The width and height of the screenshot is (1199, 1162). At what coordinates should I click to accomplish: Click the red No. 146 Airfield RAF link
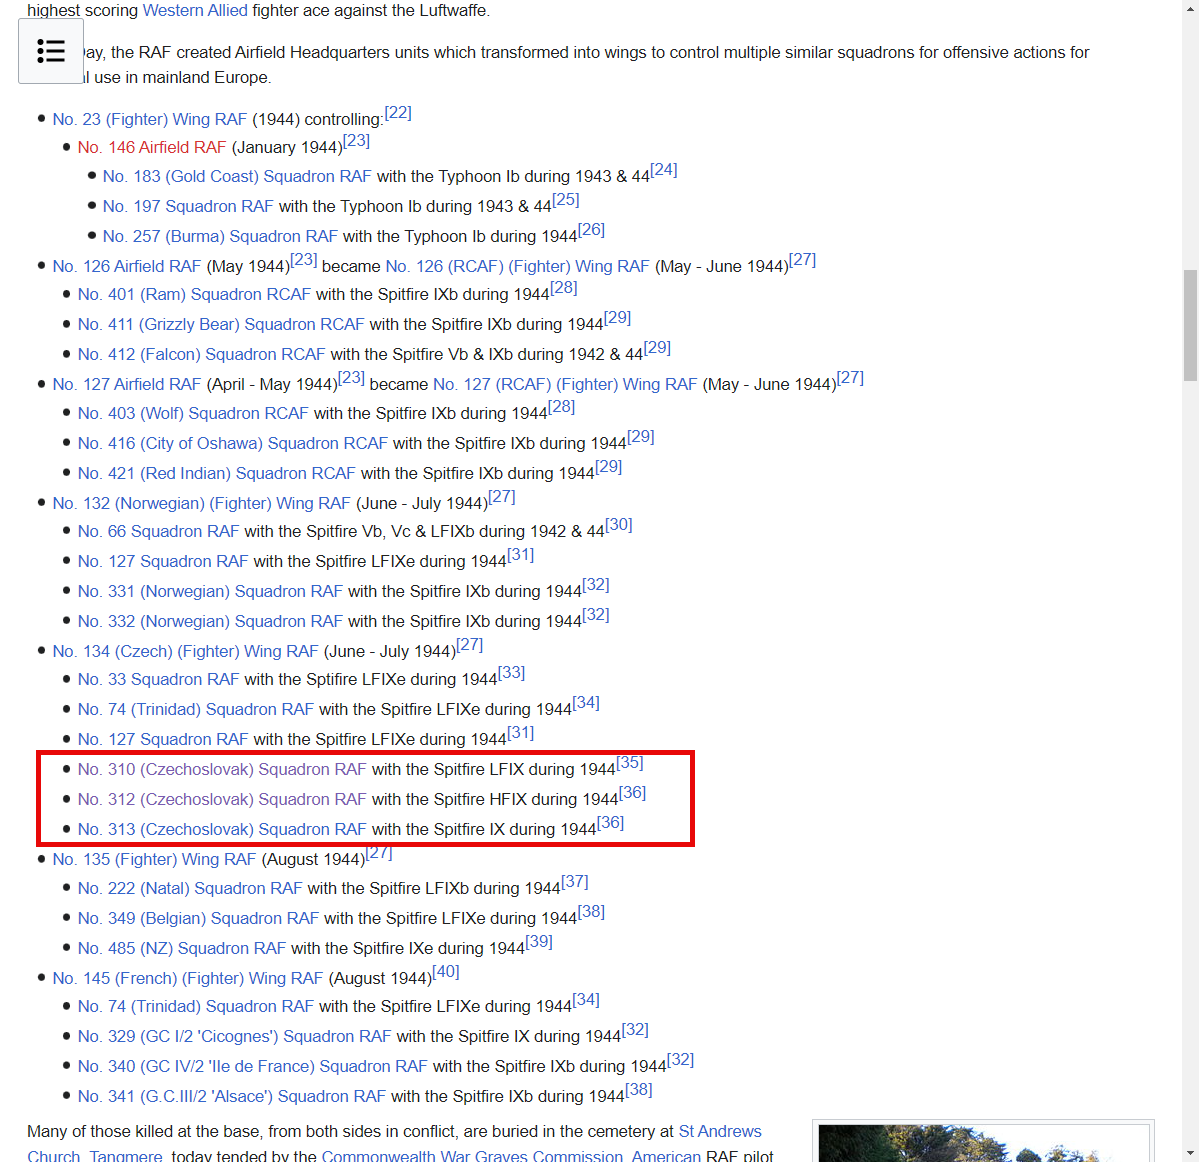152,148
